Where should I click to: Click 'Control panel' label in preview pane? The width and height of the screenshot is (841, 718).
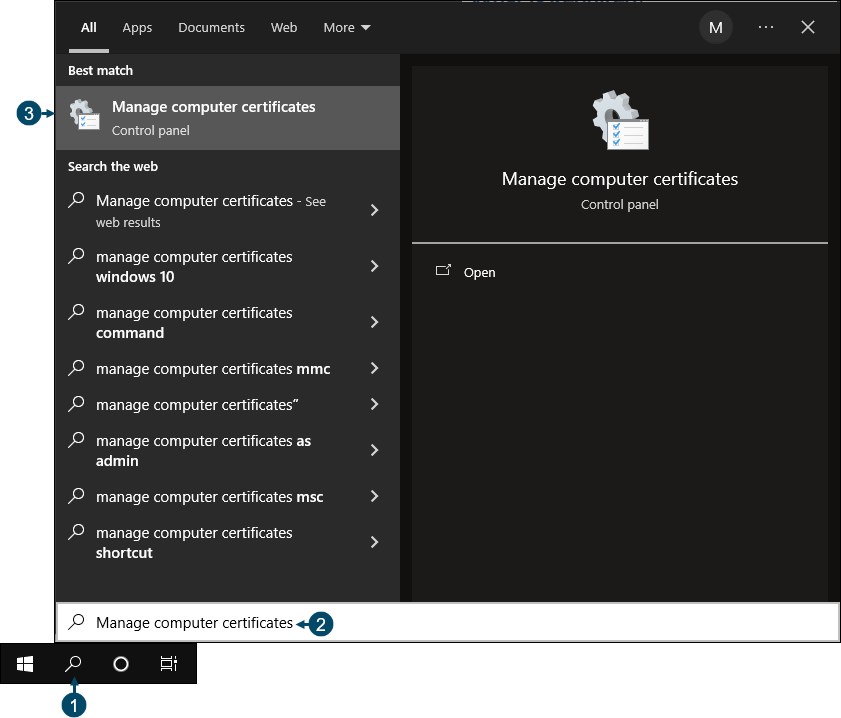coord(619,204)
